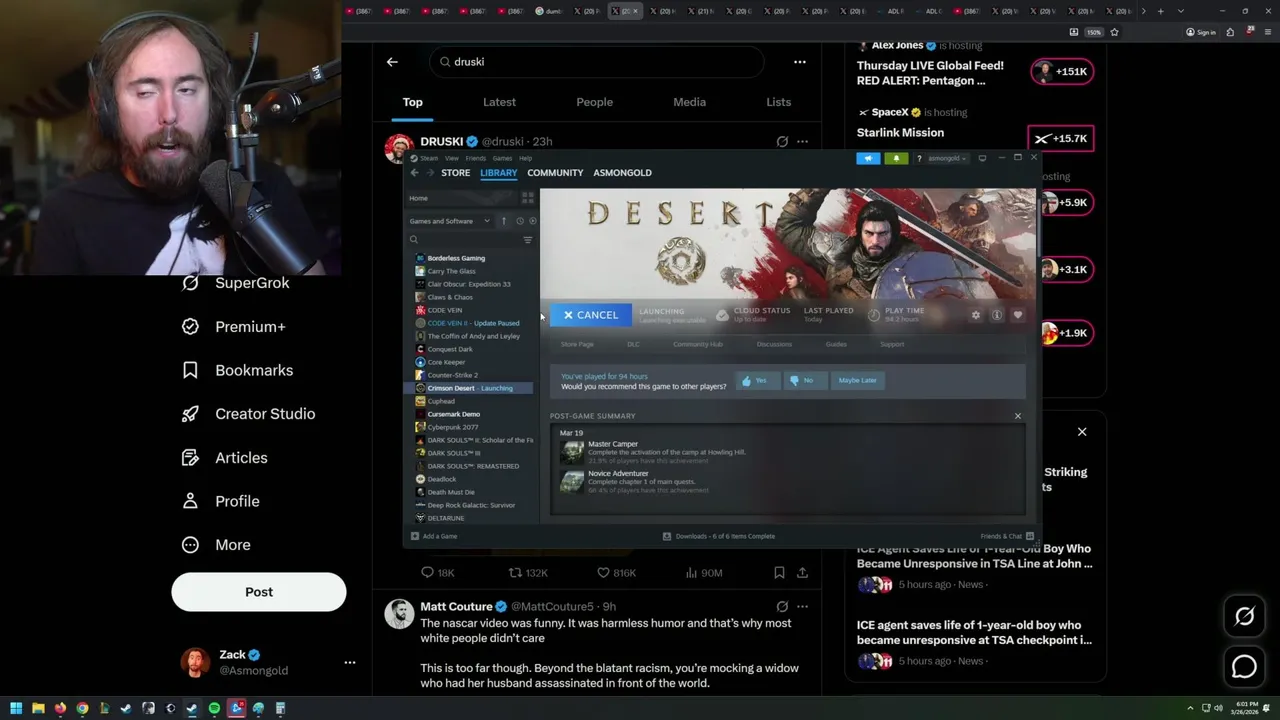Switch to the People tab on X
Screen dimensions: 1280x720
pos(594,102)
